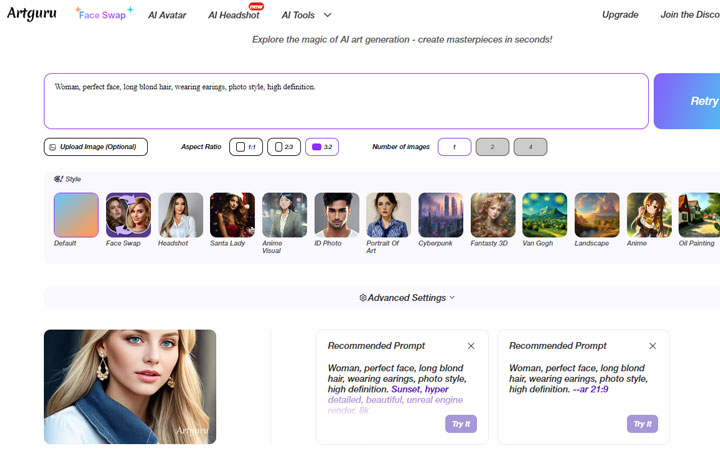Expand the Advanced Settings section

point(407,298)
